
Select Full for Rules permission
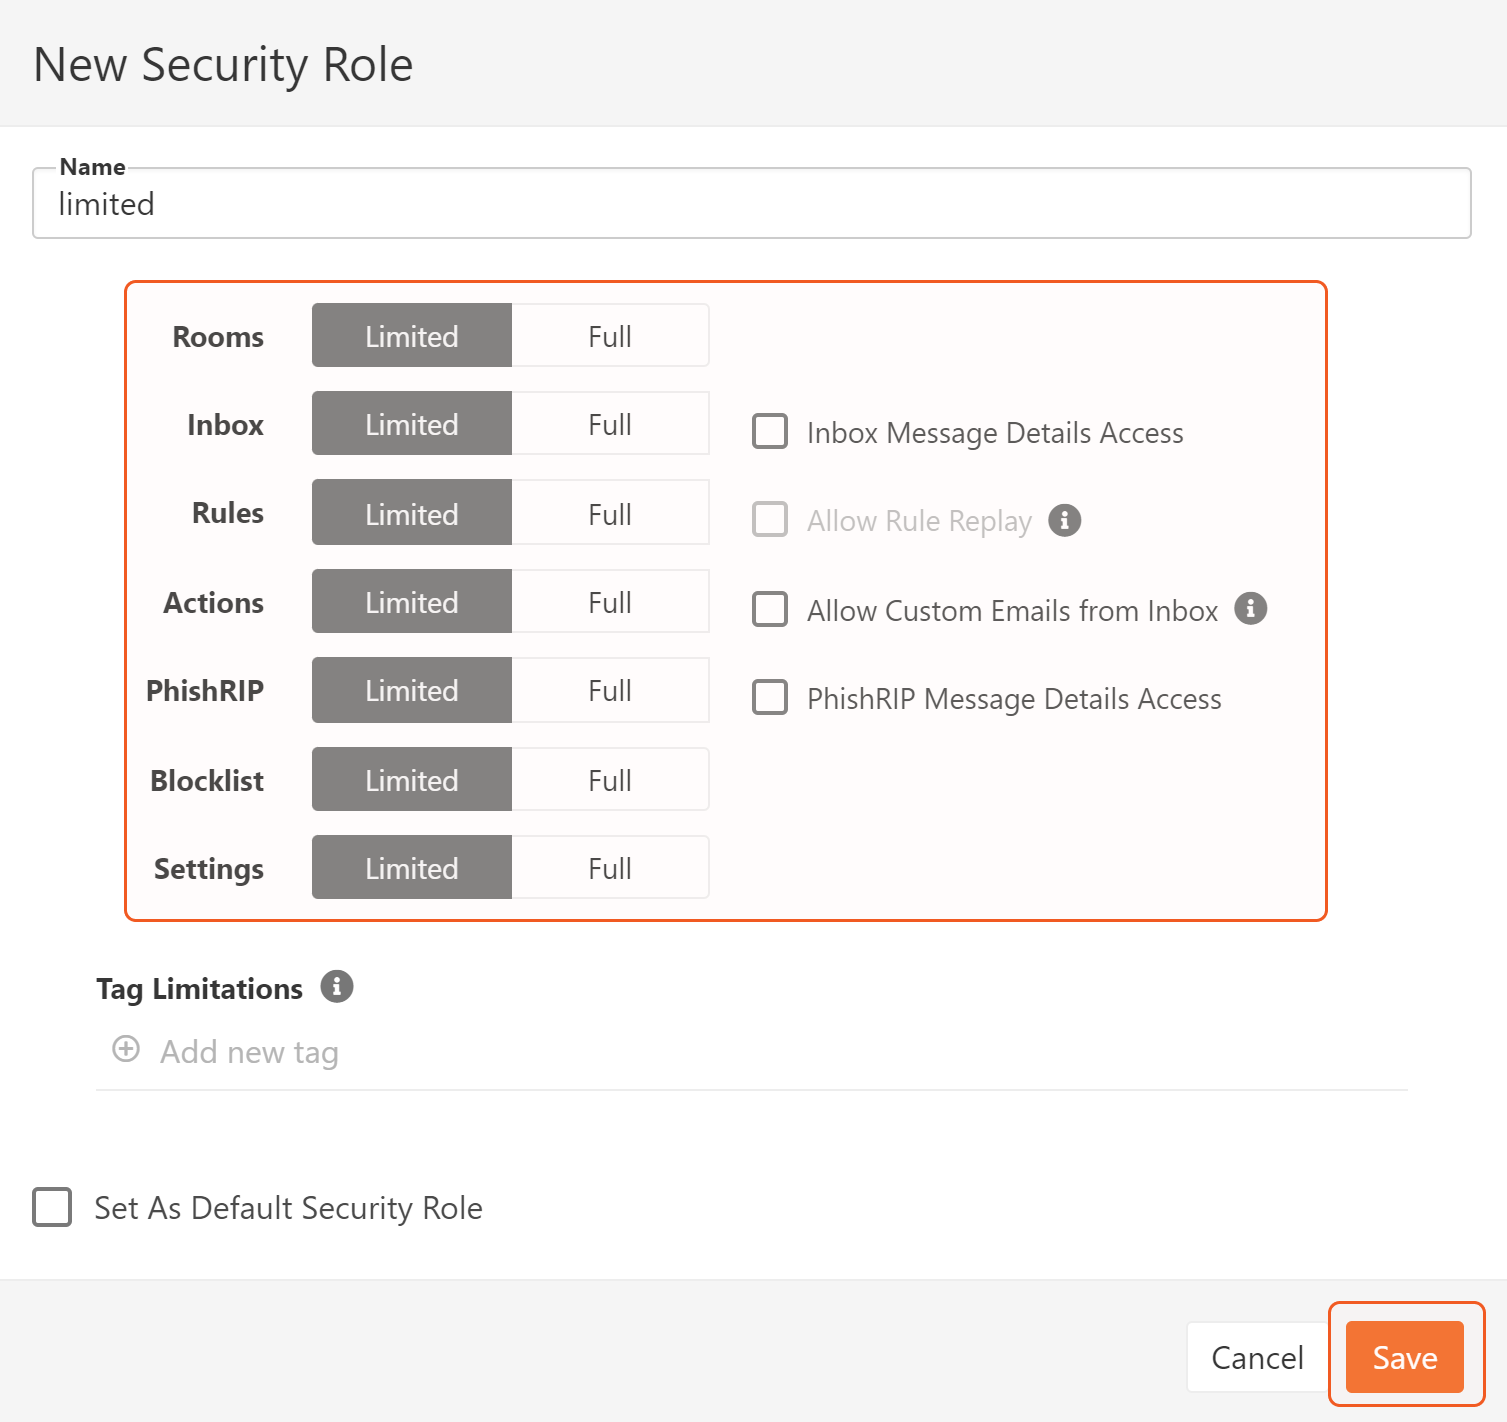point(609,514)
